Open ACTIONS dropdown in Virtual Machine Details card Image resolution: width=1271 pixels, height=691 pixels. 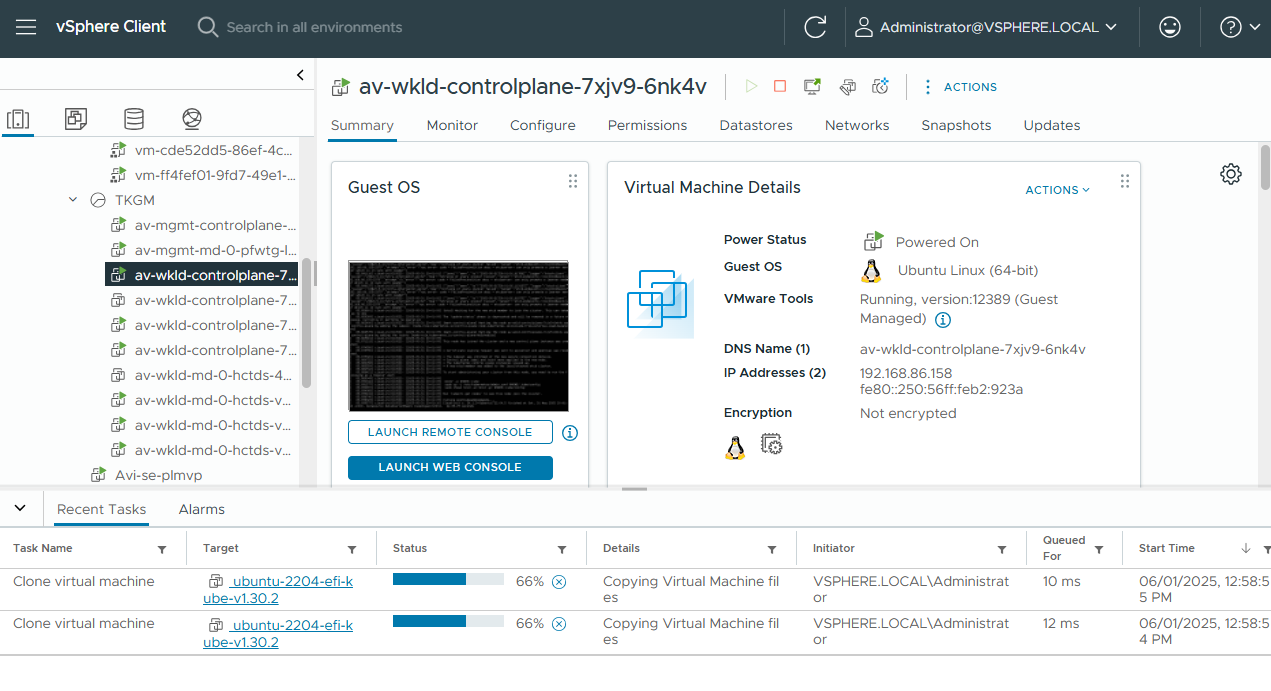pos(1058,190)
